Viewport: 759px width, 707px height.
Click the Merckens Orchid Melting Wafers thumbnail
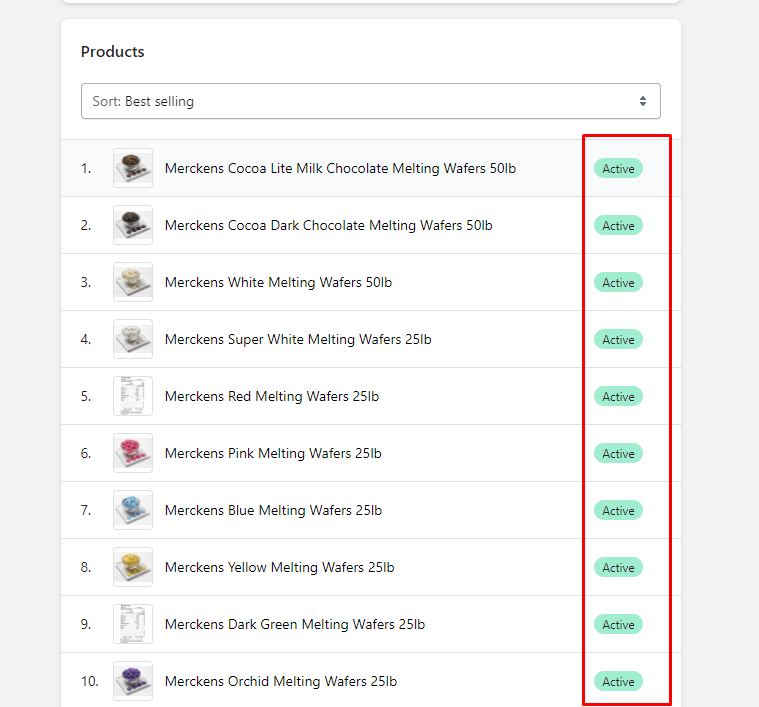click(133, 681)
